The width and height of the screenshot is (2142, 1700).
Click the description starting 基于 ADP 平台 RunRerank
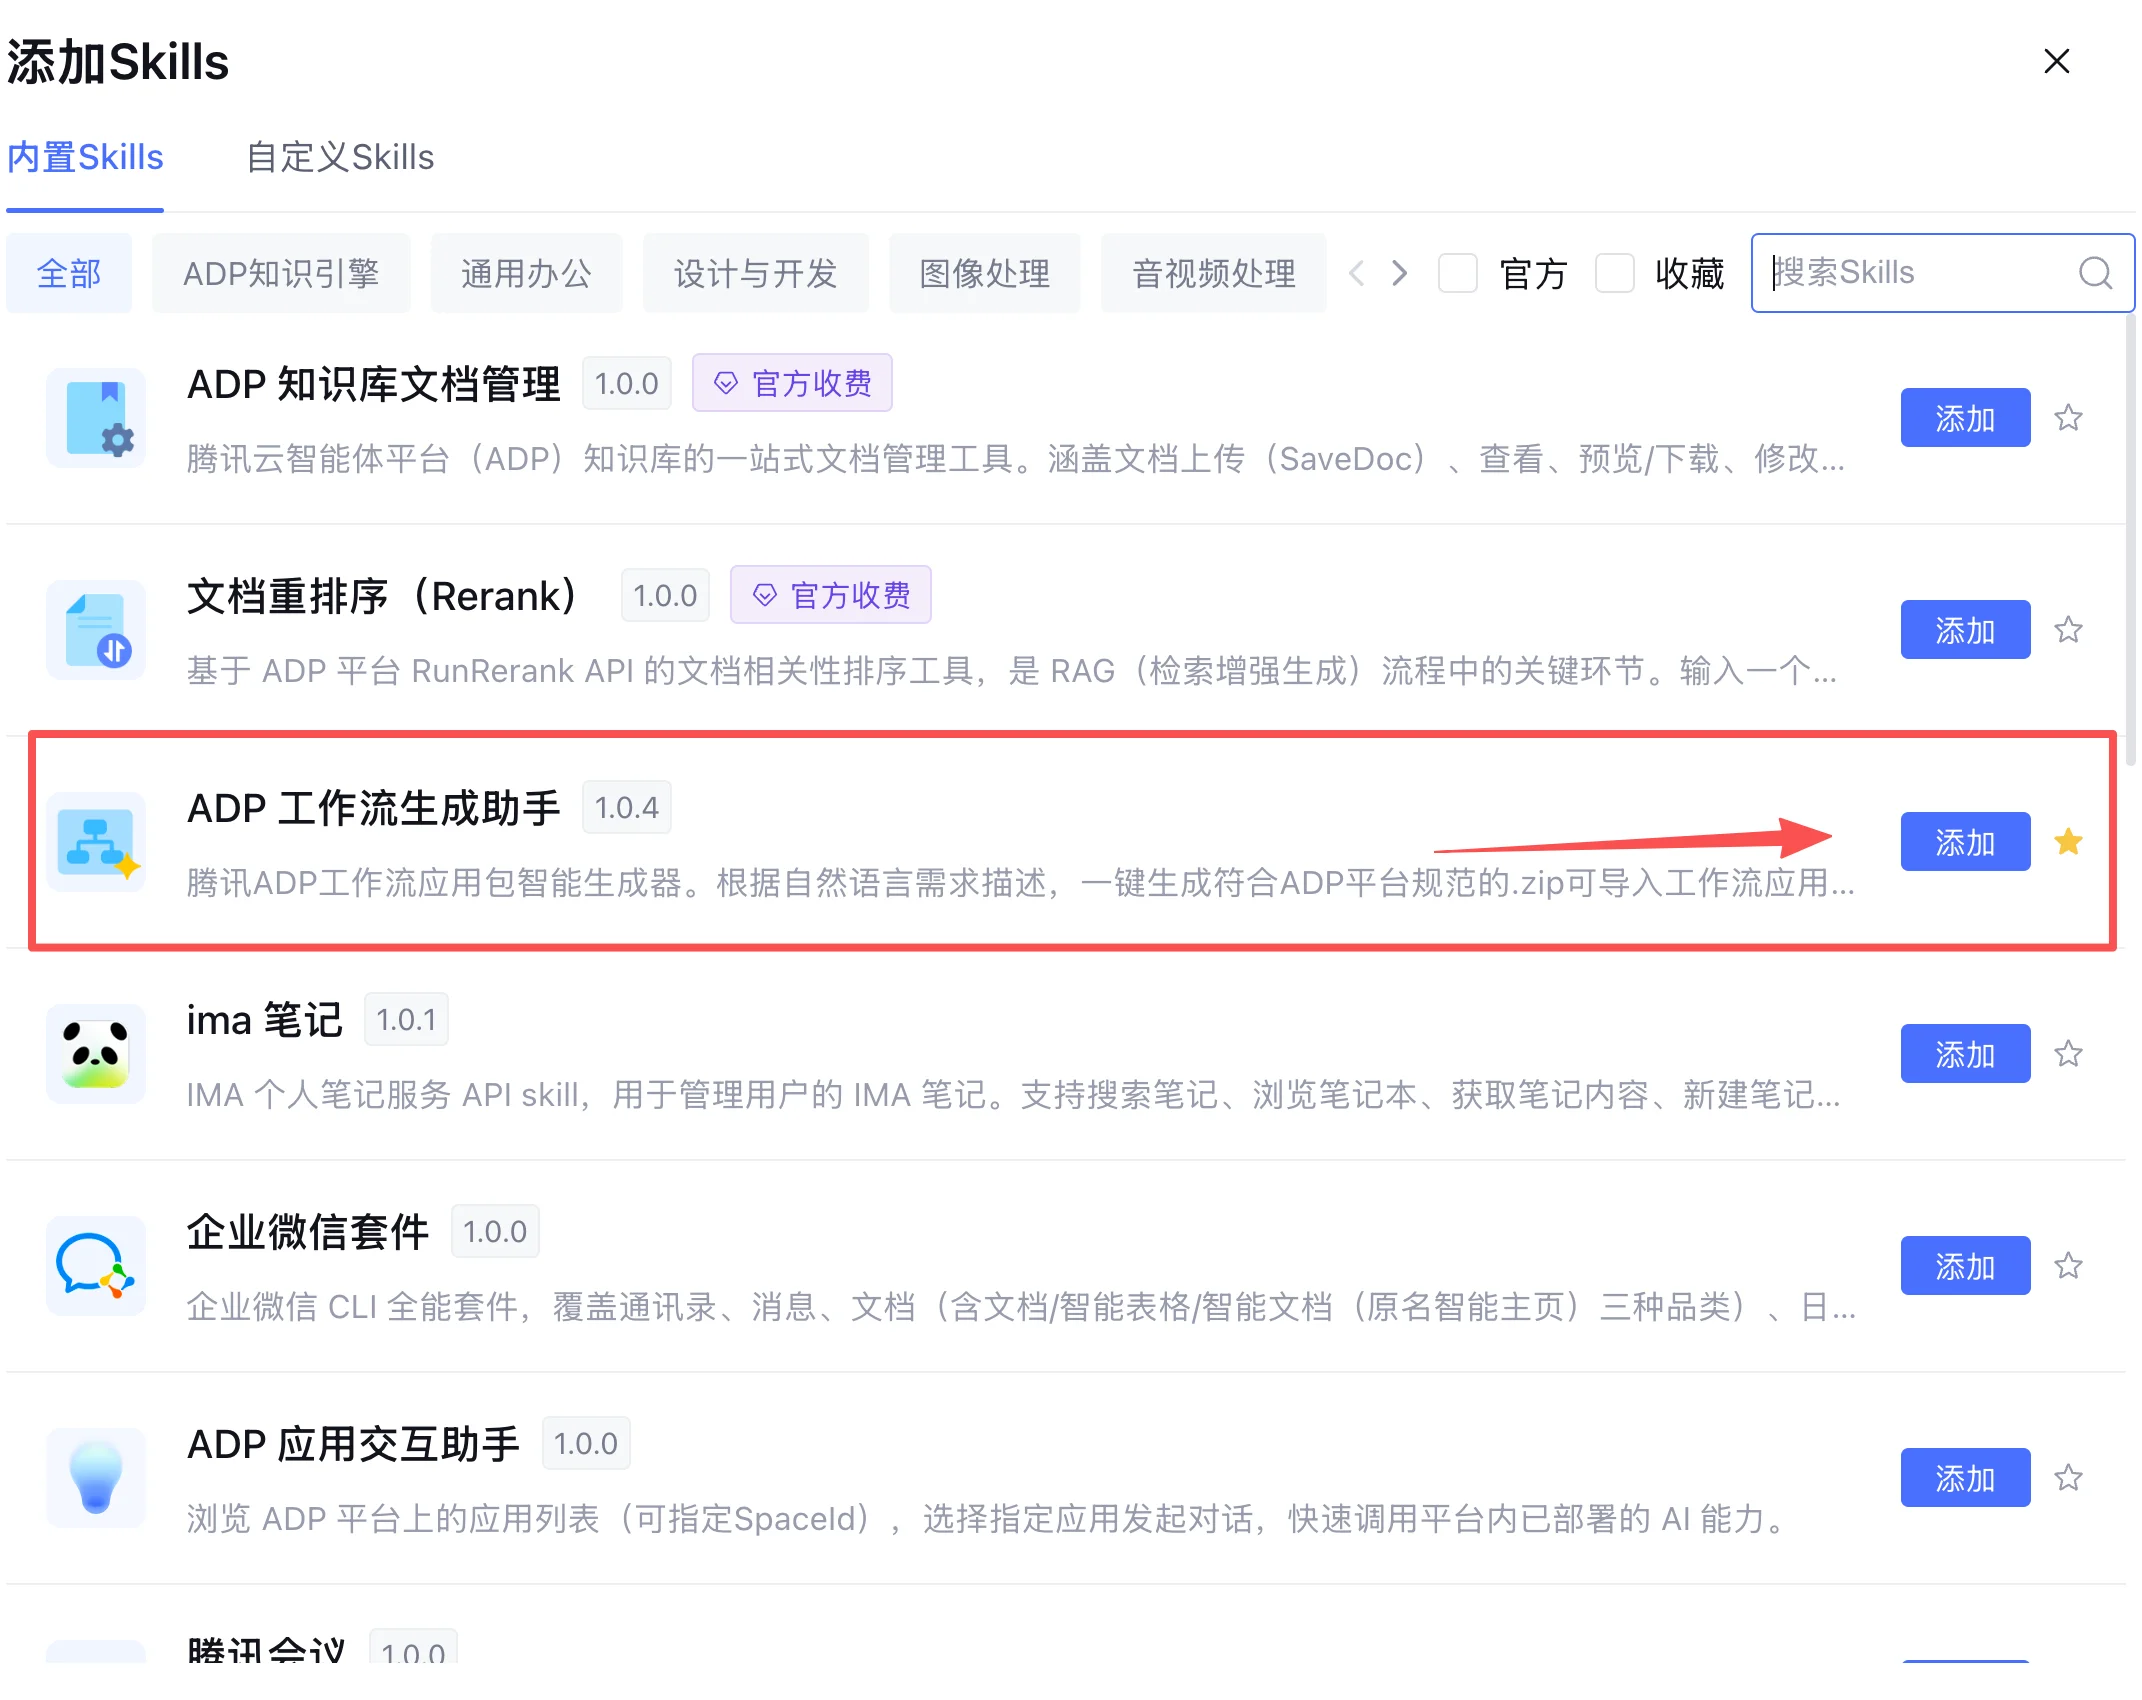[x=1012, y=671]
